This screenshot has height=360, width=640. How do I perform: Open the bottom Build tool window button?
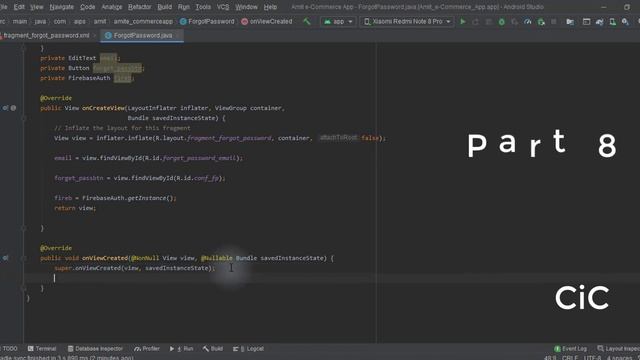click(x=213, y=349)
